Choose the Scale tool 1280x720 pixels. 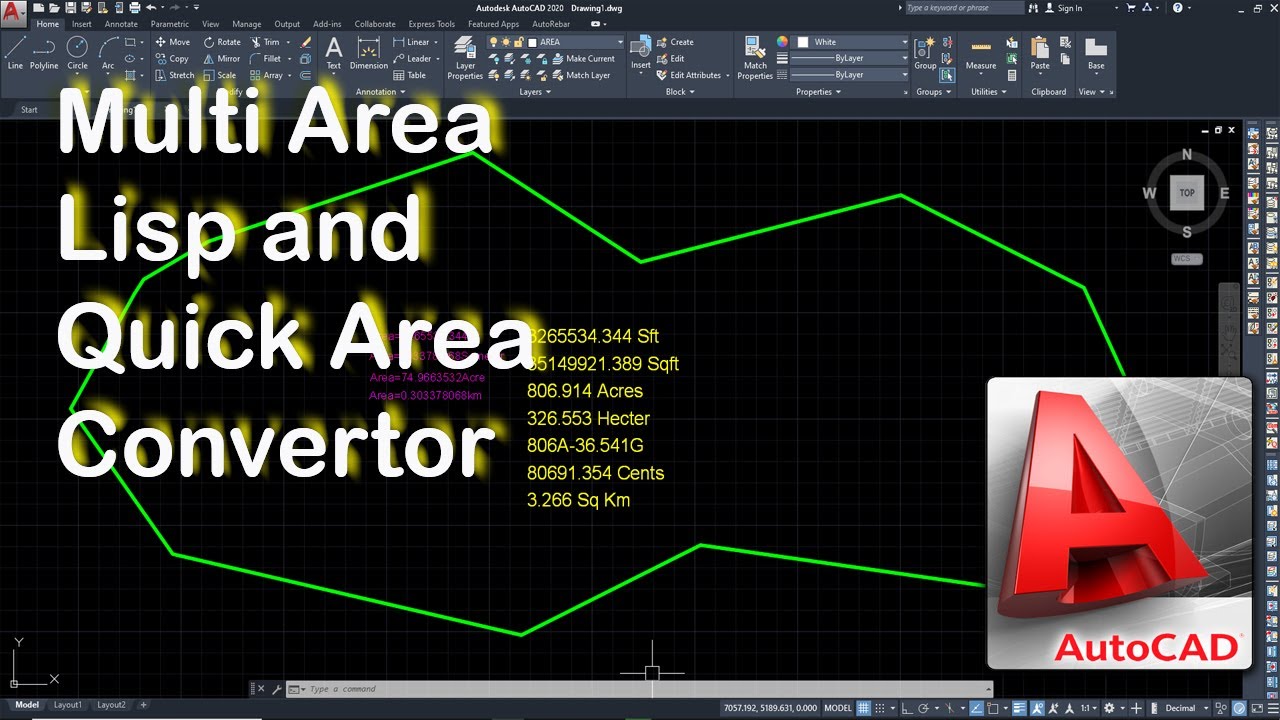(x=220, y=75)
